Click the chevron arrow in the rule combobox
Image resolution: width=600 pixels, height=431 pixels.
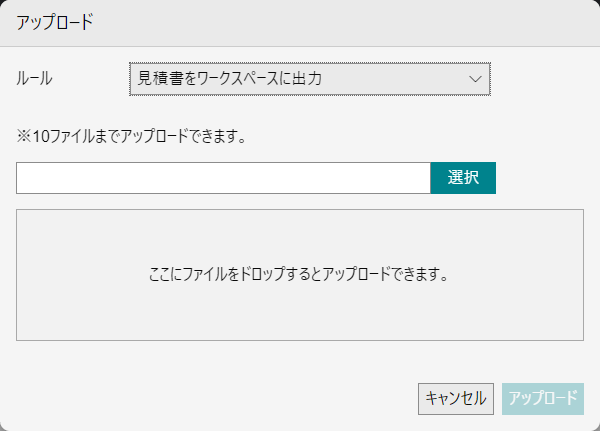click(x=475, y=79)
